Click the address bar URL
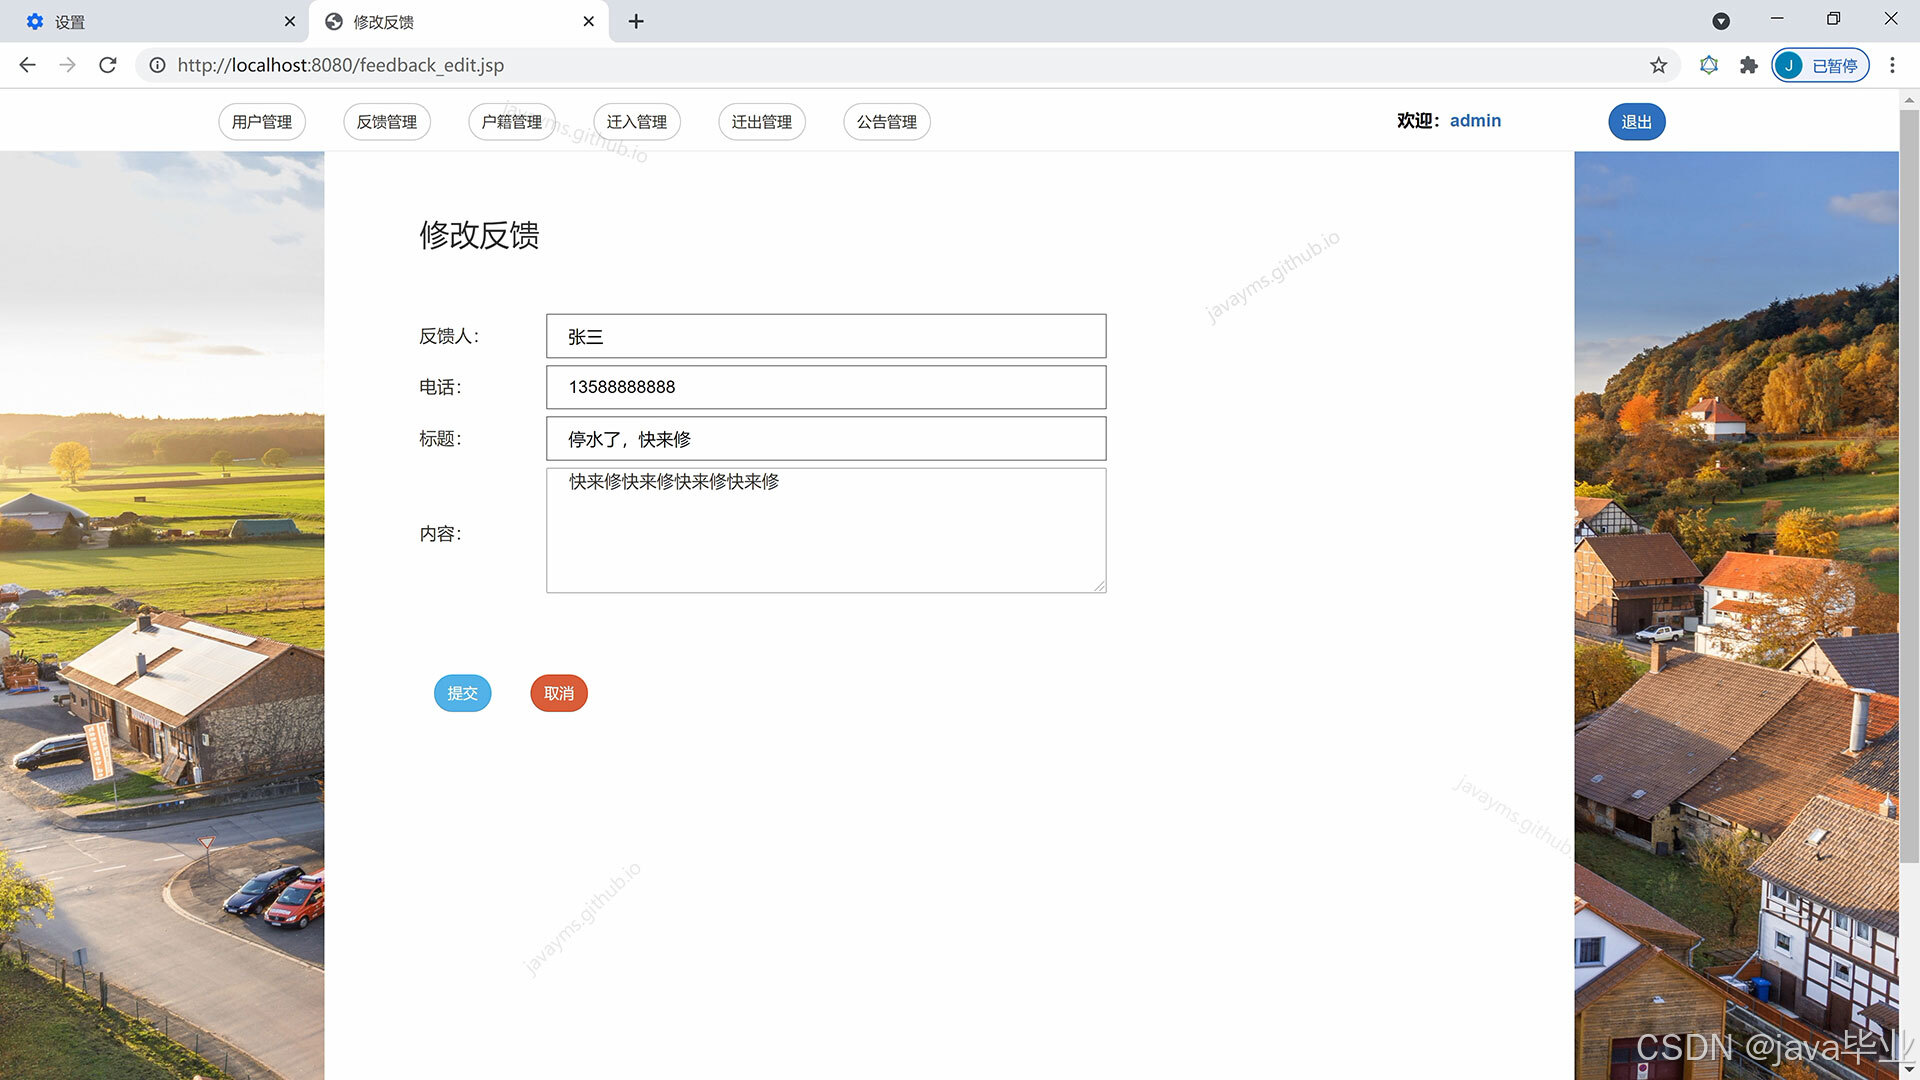Viewport: 1920px width, 1080px height. click(x=341, y=65)
